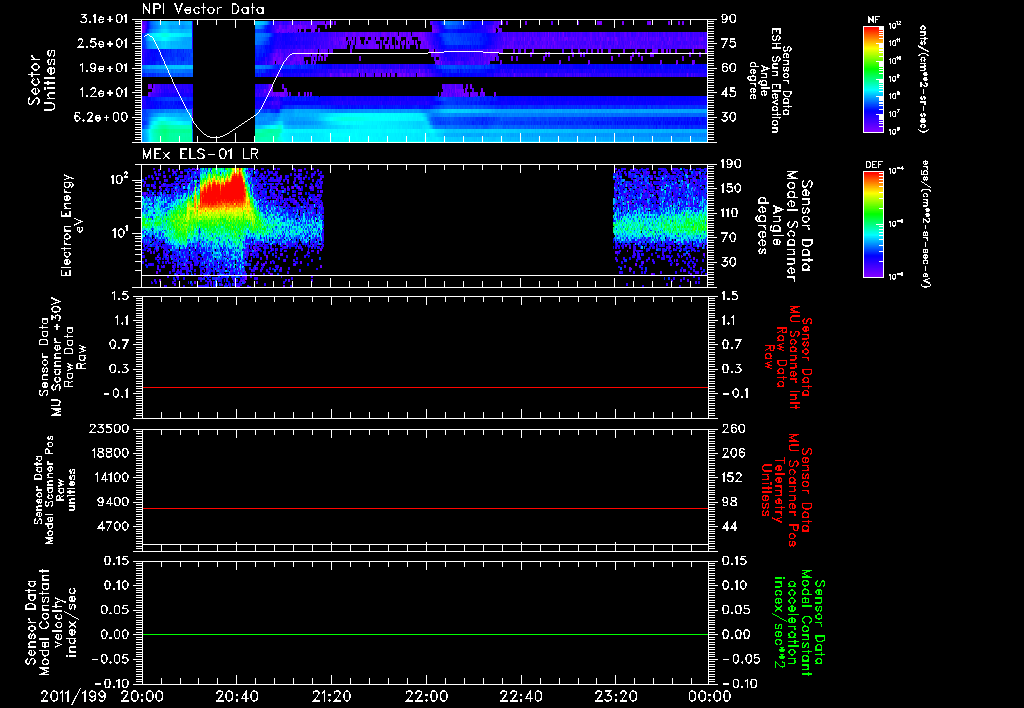The height and width of the screenshot is (708, 1024).
Task: Click the 75 degree sun elevation tick
Action: click(x=729, y=43)
